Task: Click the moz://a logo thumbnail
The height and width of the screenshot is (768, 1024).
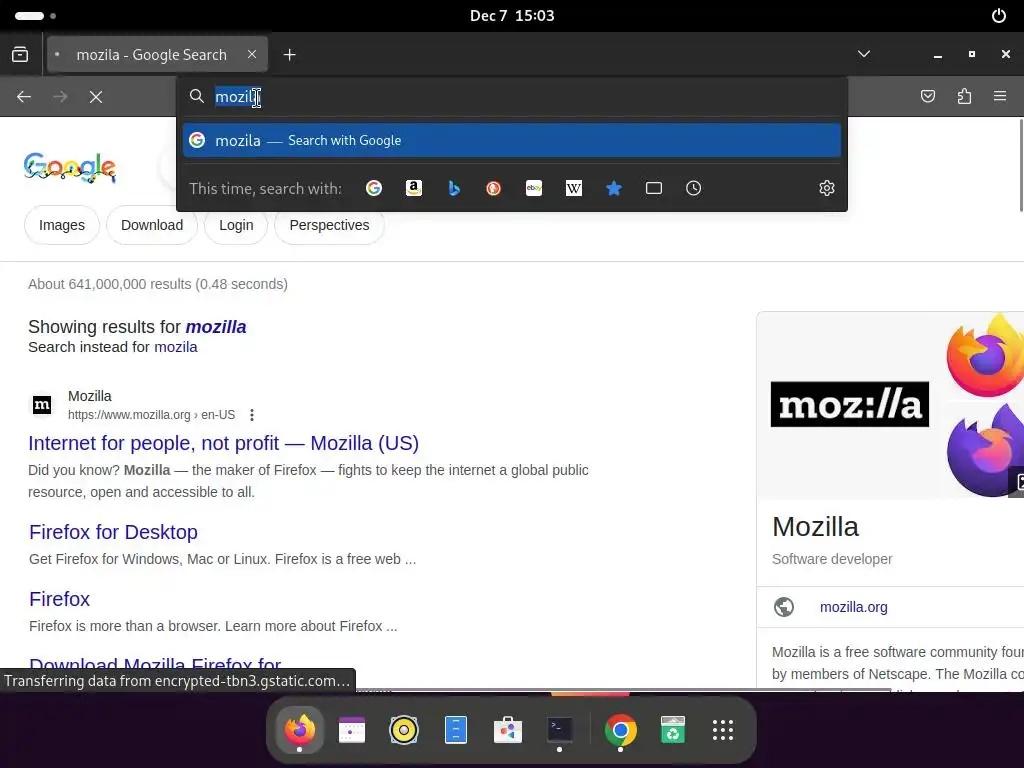Action: coord(850,404)
